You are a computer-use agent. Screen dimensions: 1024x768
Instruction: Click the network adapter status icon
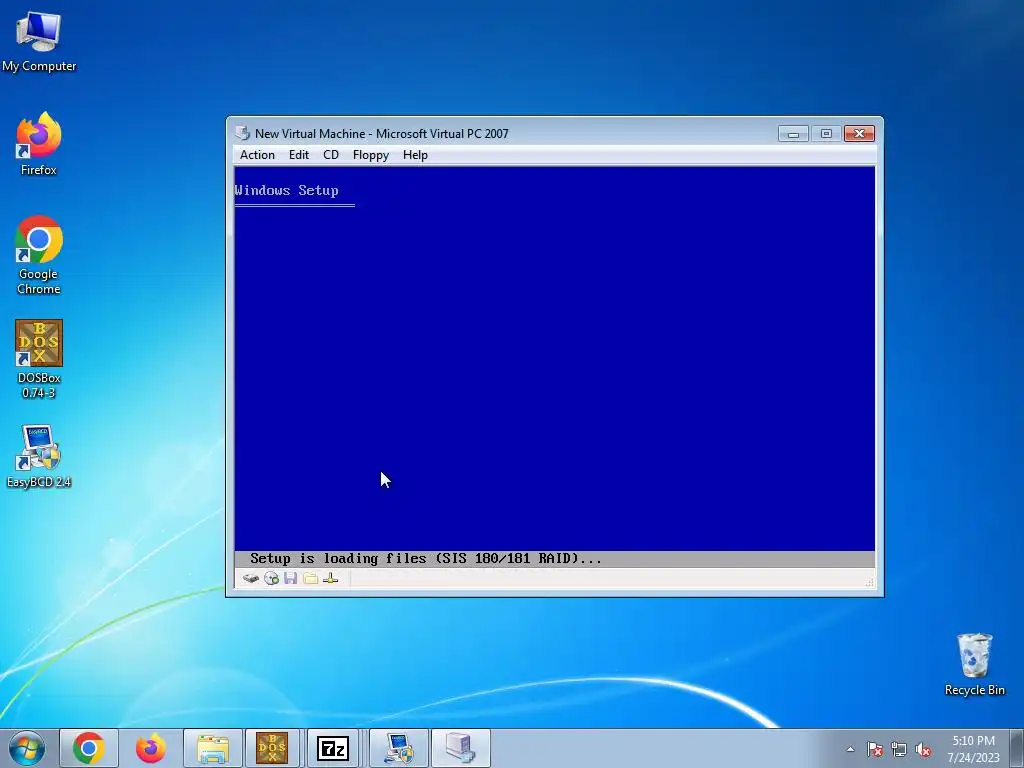[330, 579]
